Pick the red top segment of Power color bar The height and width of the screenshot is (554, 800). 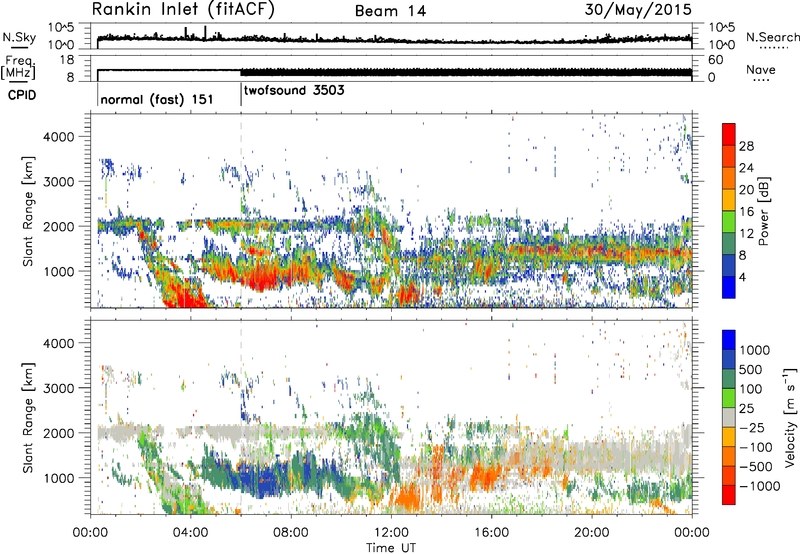pyautogui.click(x=729, y=134)
